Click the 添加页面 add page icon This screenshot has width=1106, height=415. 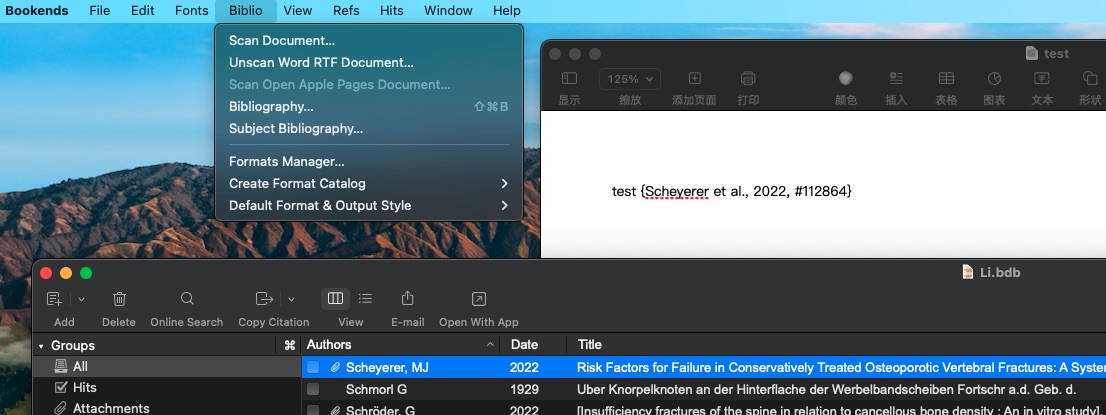[694, 78]
